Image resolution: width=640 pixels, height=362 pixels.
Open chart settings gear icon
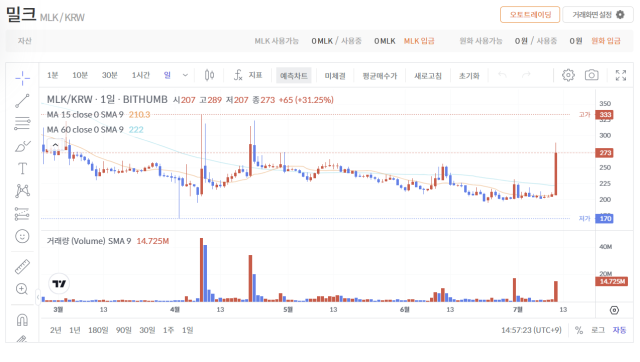tap(568, 75)
